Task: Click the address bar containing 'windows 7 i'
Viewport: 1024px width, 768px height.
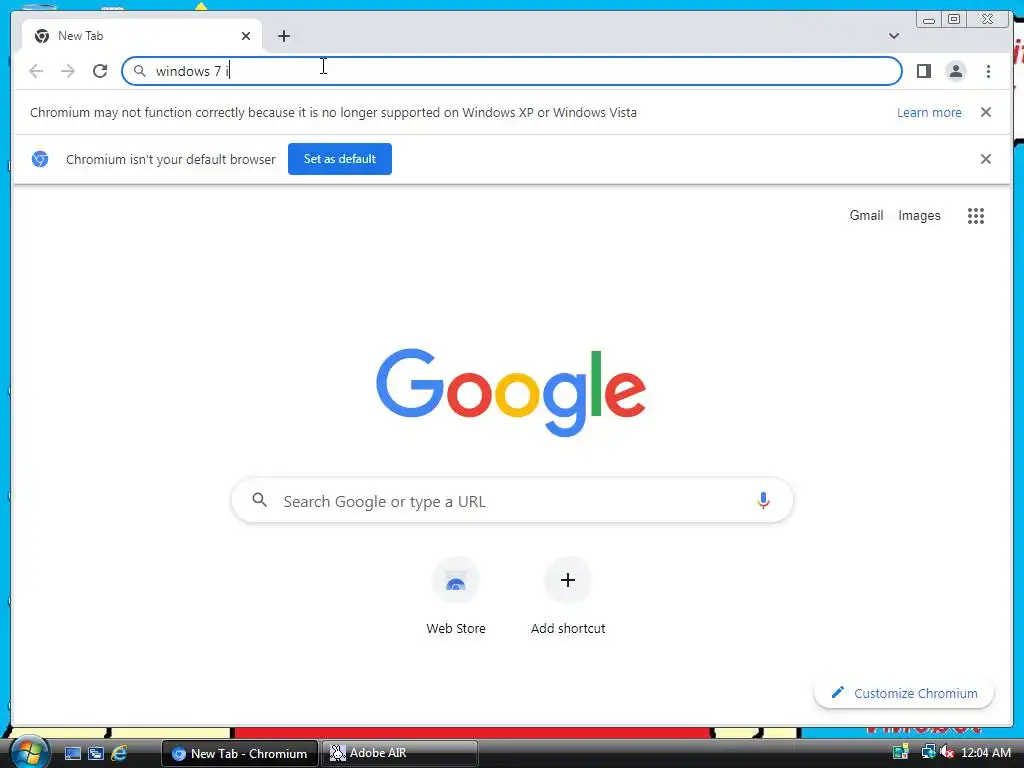Action: [x=511, y=71]
